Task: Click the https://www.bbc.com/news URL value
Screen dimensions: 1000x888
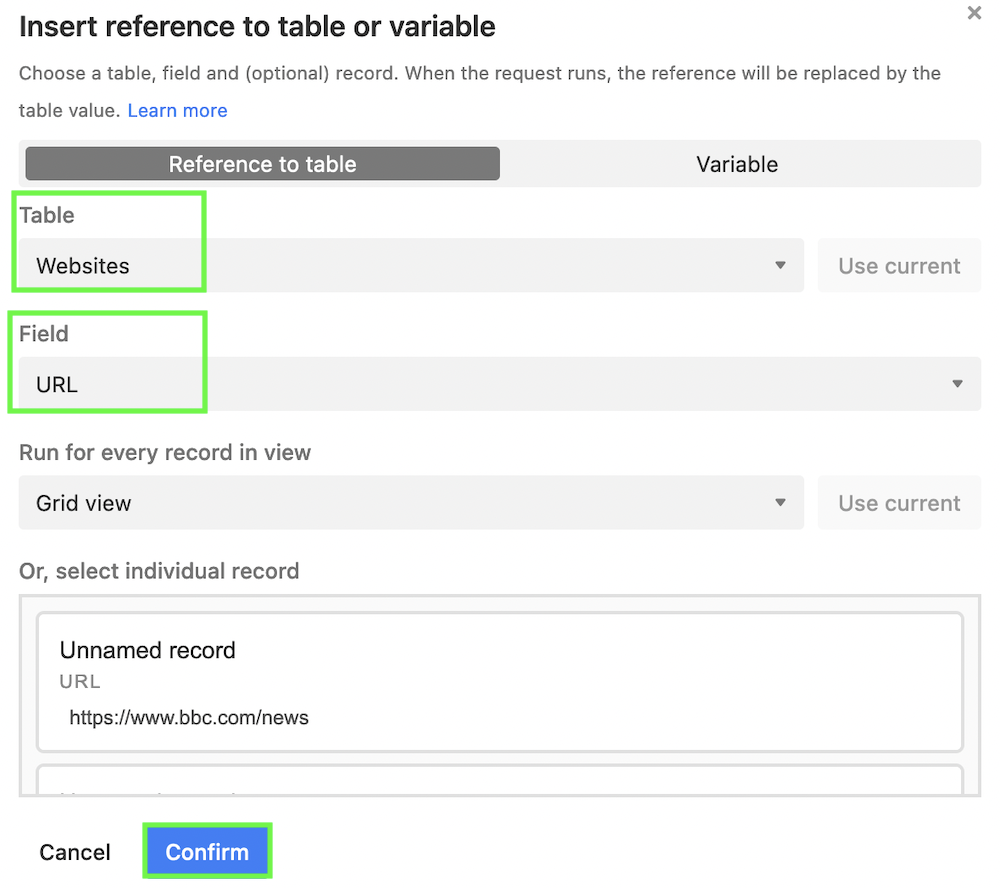Action: 189,717
